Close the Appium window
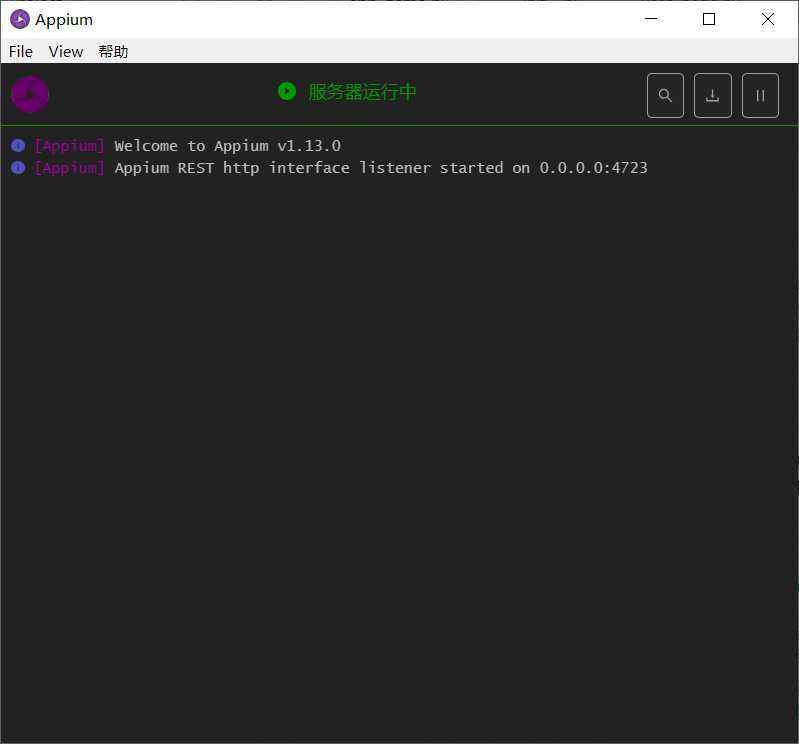The width and height of the screenshot is (799, 744). coord(767,19)
